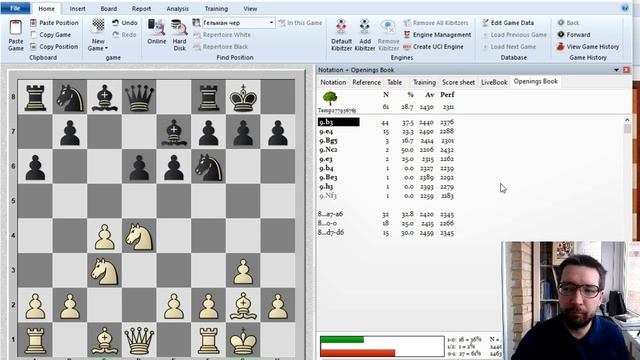Open Engine Management

tap(437, 35)
